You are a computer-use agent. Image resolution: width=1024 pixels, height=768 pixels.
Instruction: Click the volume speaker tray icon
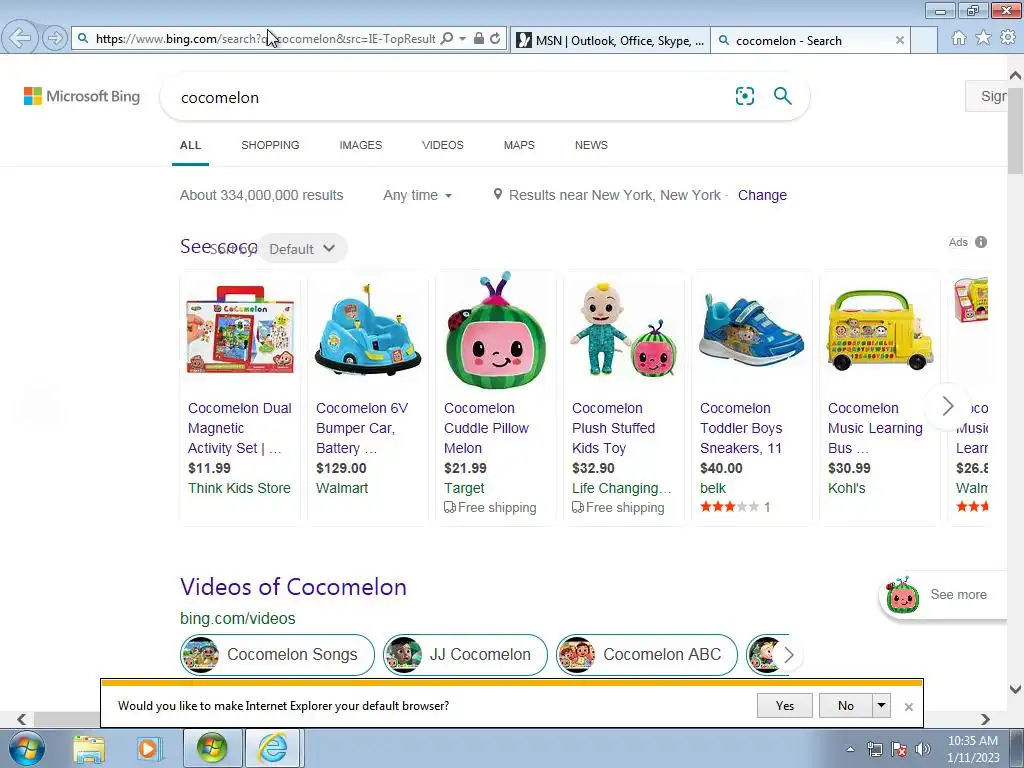click(923, 749)
